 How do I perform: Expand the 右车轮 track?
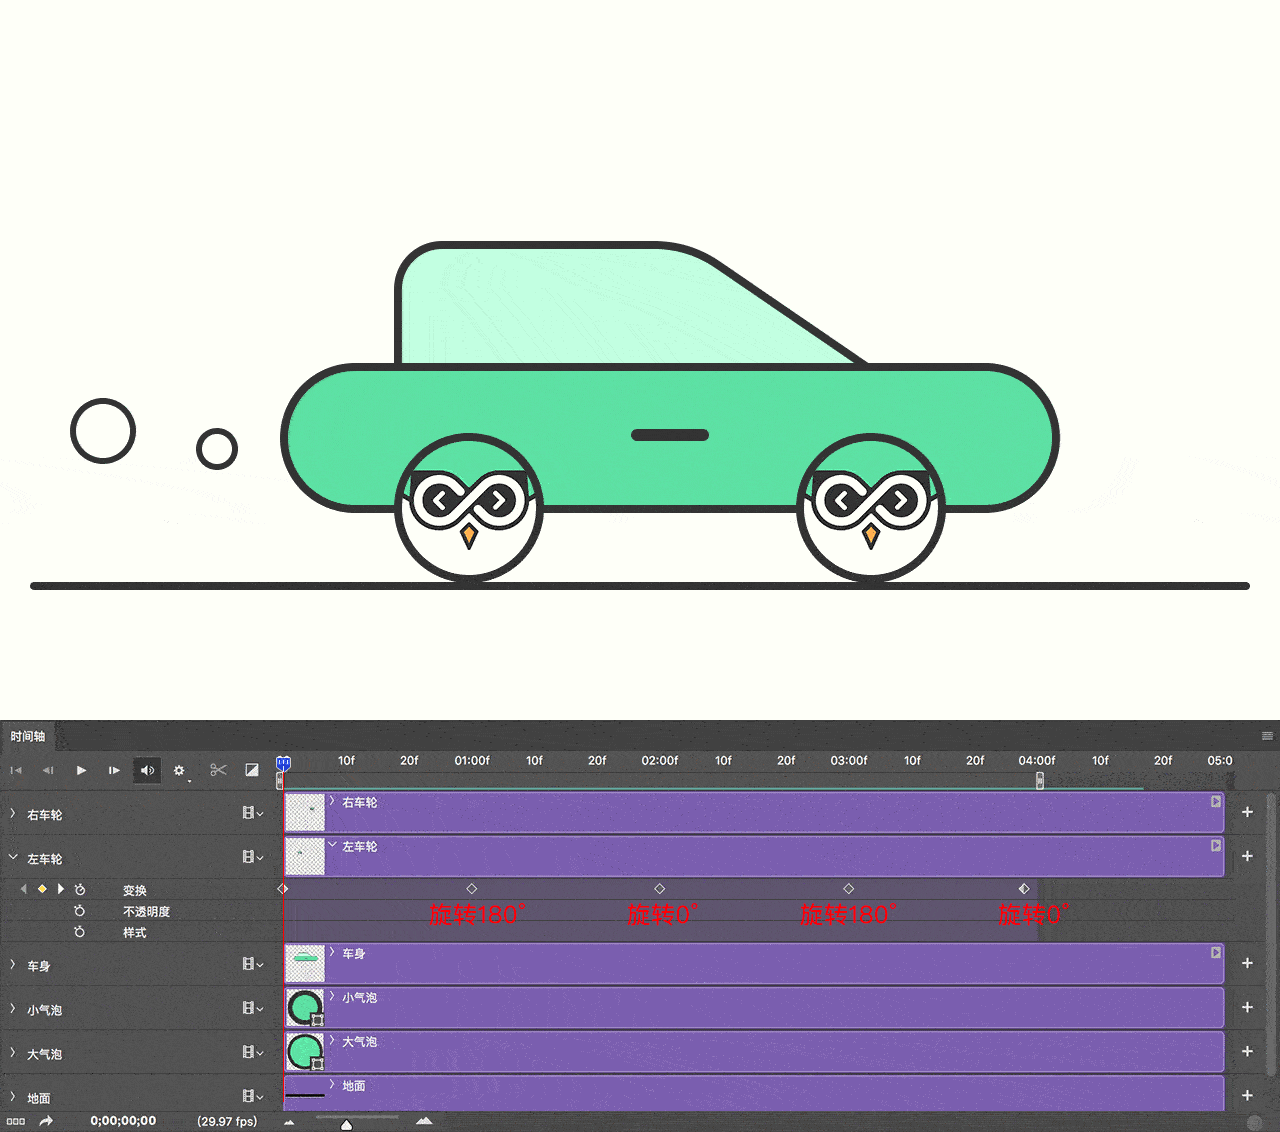tap(13, 814)
